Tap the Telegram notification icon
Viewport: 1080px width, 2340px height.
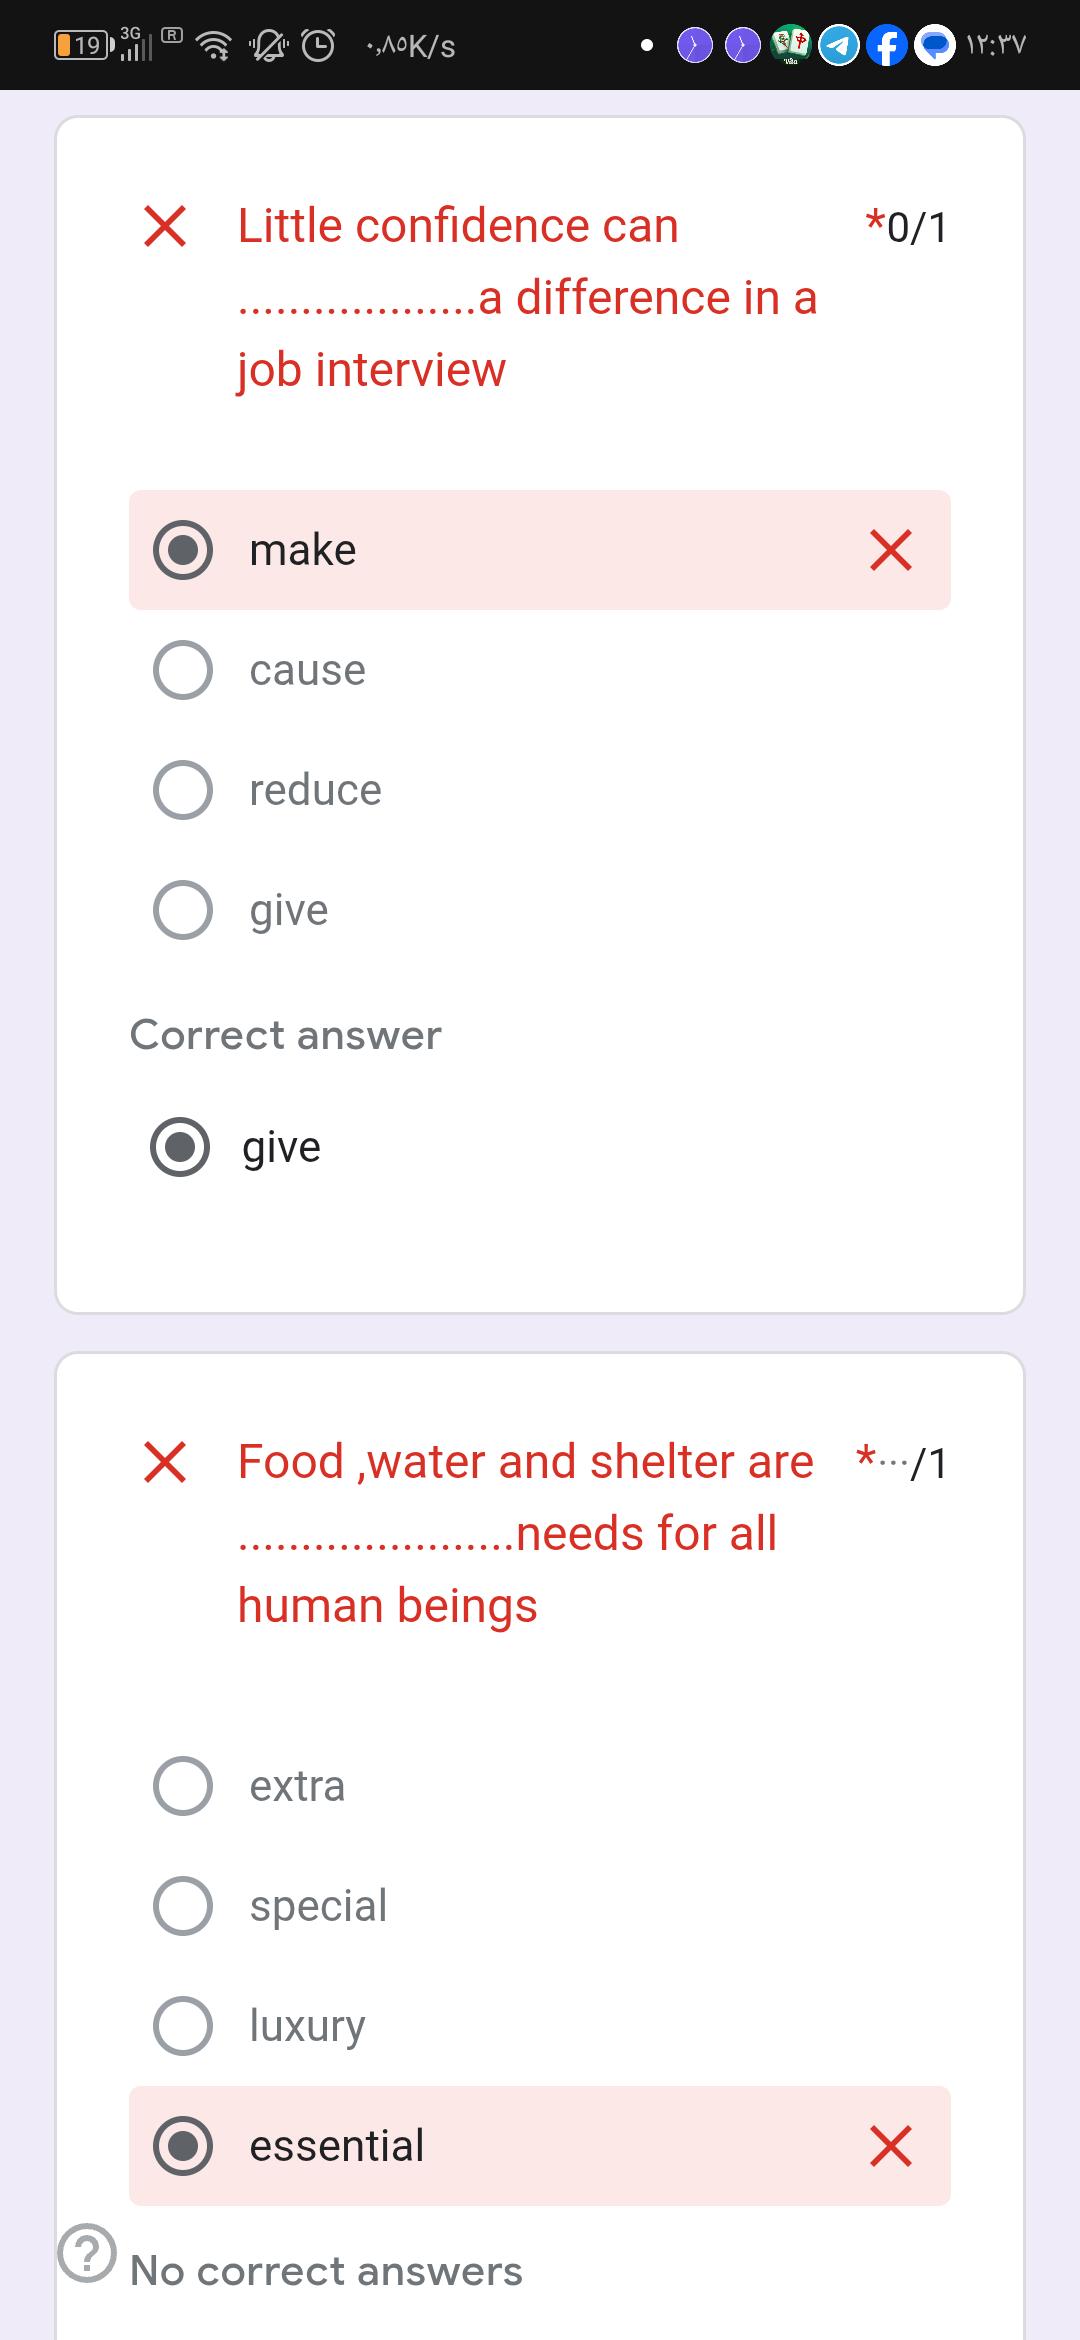(x=838, y=45)
